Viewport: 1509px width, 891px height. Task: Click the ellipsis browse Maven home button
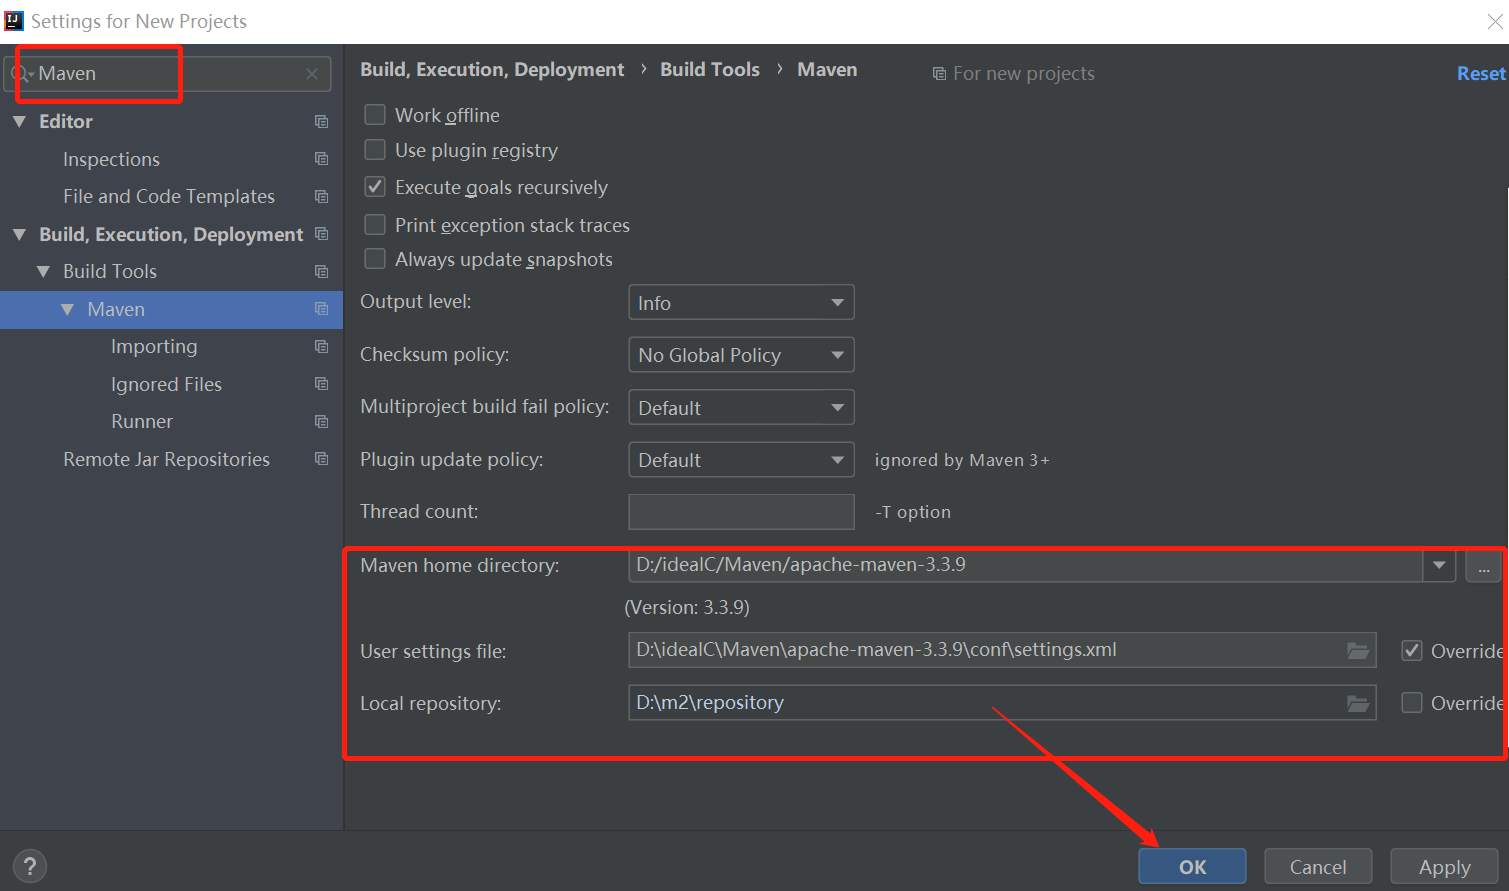1484,566
